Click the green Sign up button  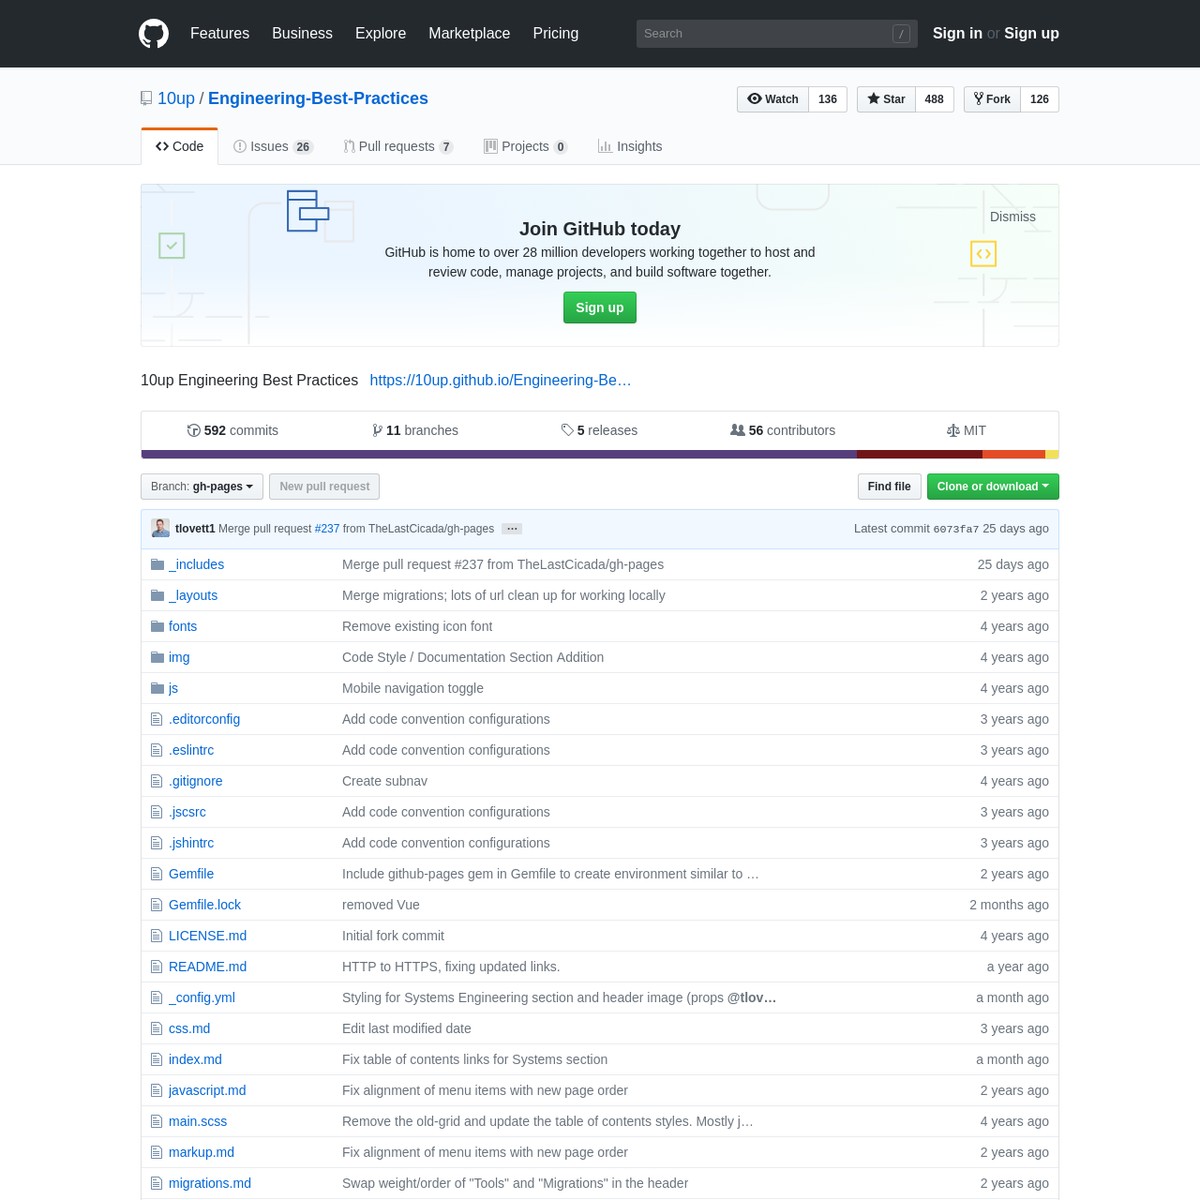(600, 308)
